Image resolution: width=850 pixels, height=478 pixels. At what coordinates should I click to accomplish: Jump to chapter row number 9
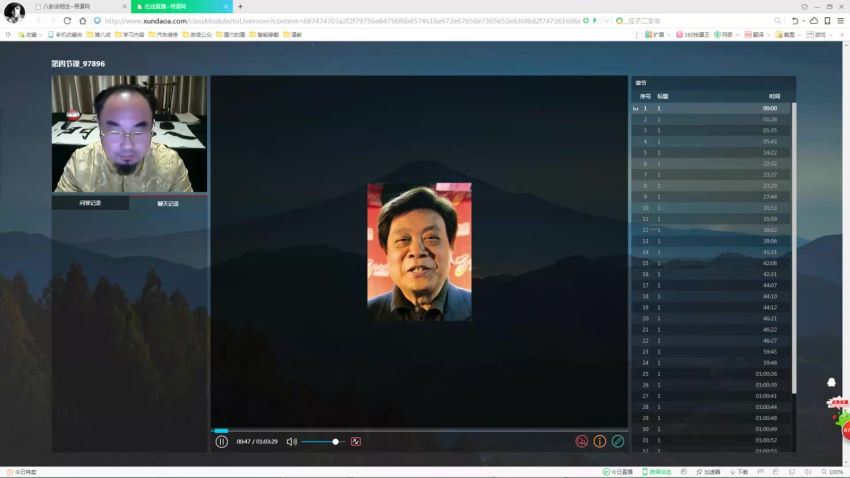710,197
